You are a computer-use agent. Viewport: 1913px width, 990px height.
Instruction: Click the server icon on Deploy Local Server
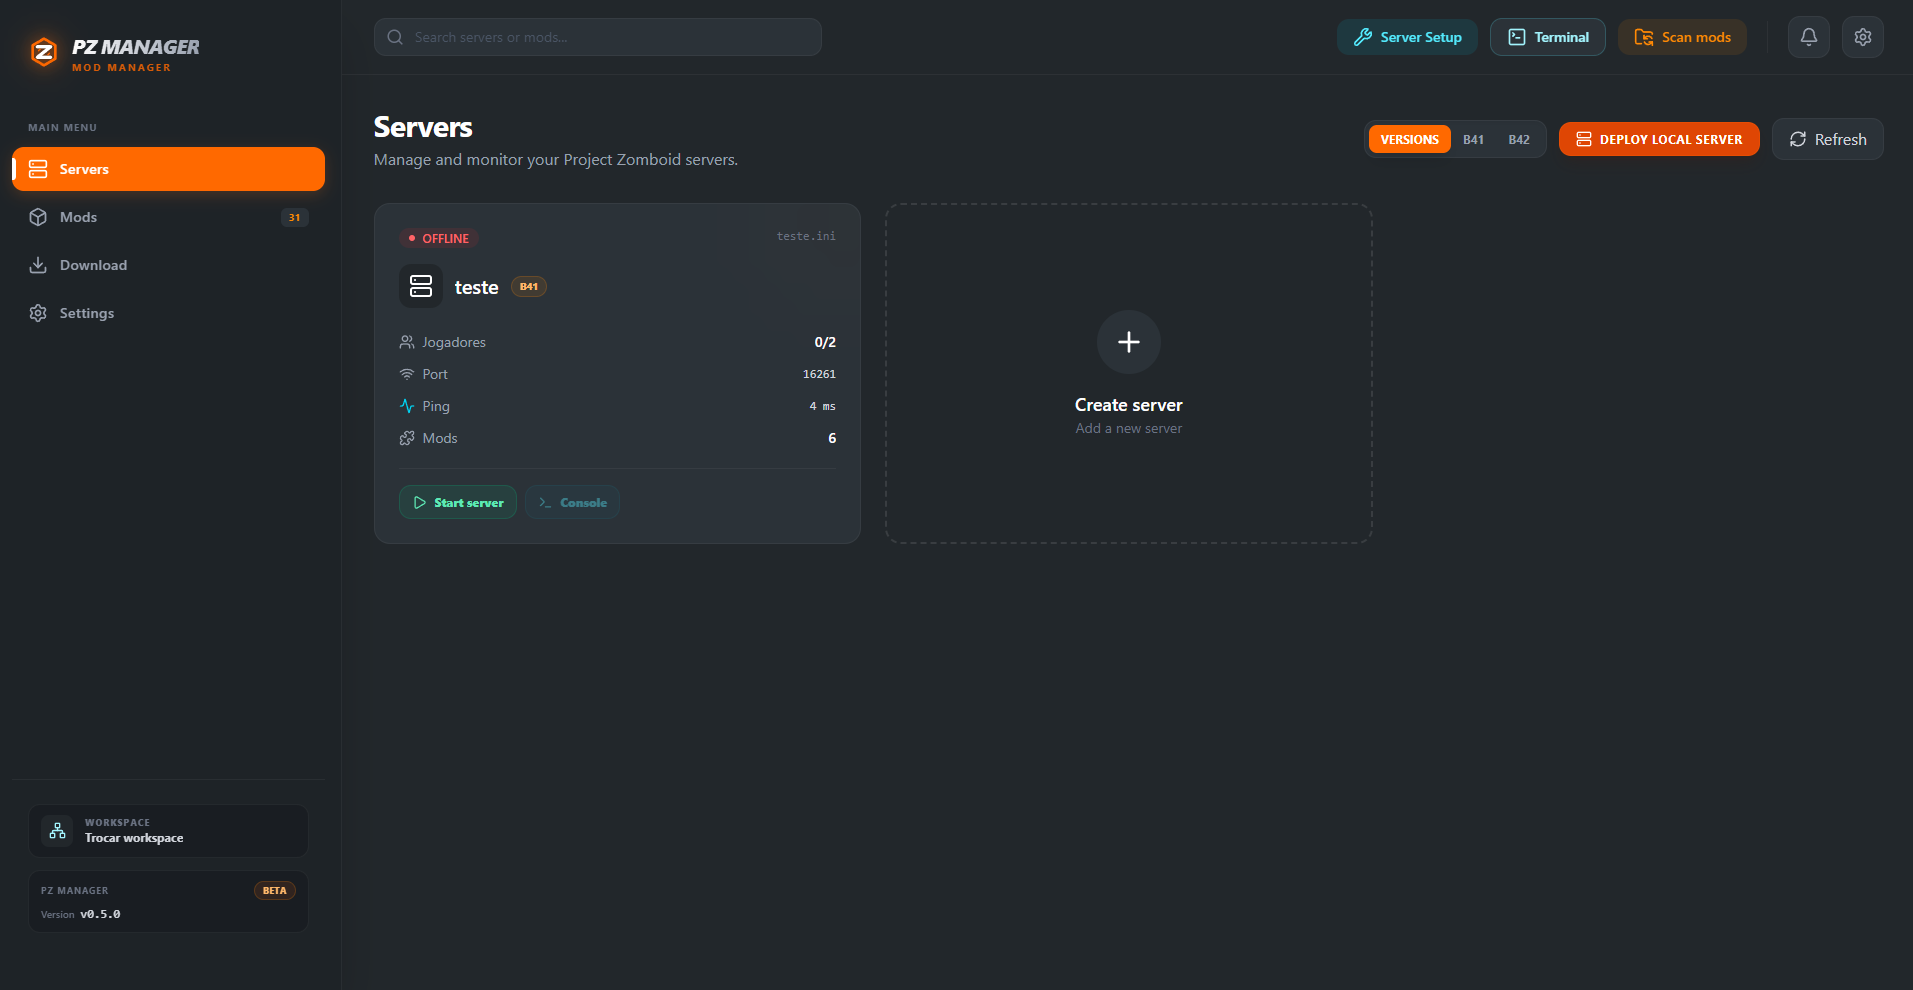pos(1584,139)
